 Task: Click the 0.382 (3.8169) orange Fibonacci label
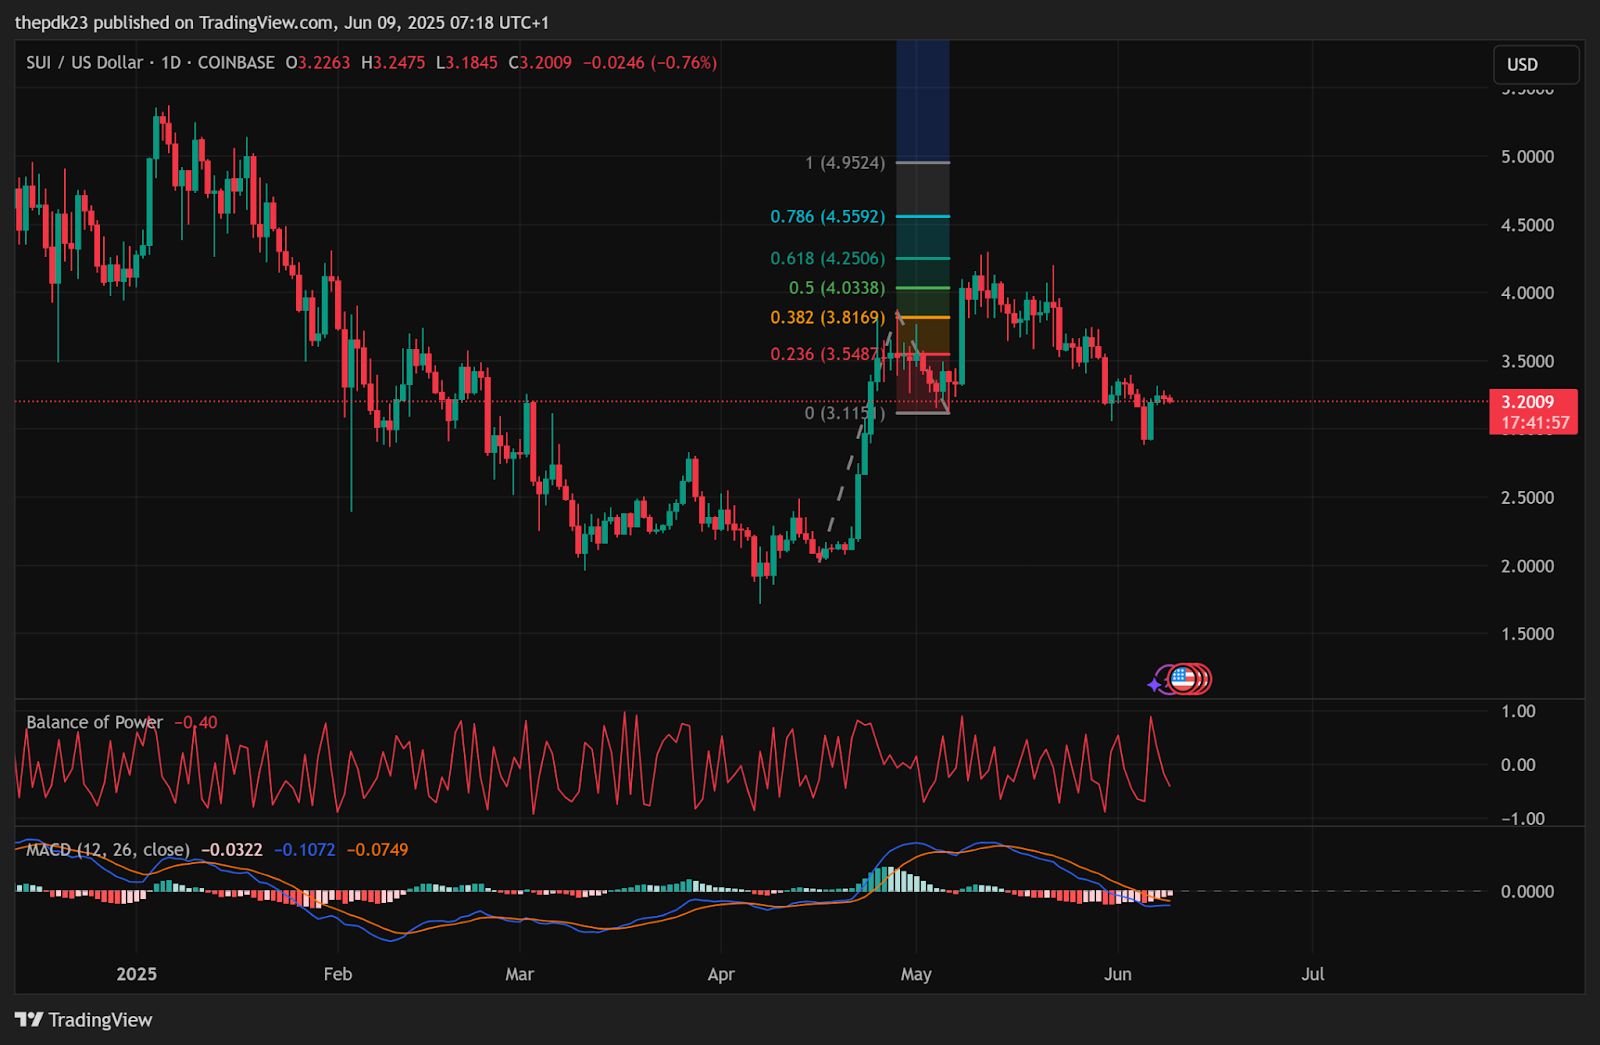point(827,317)
